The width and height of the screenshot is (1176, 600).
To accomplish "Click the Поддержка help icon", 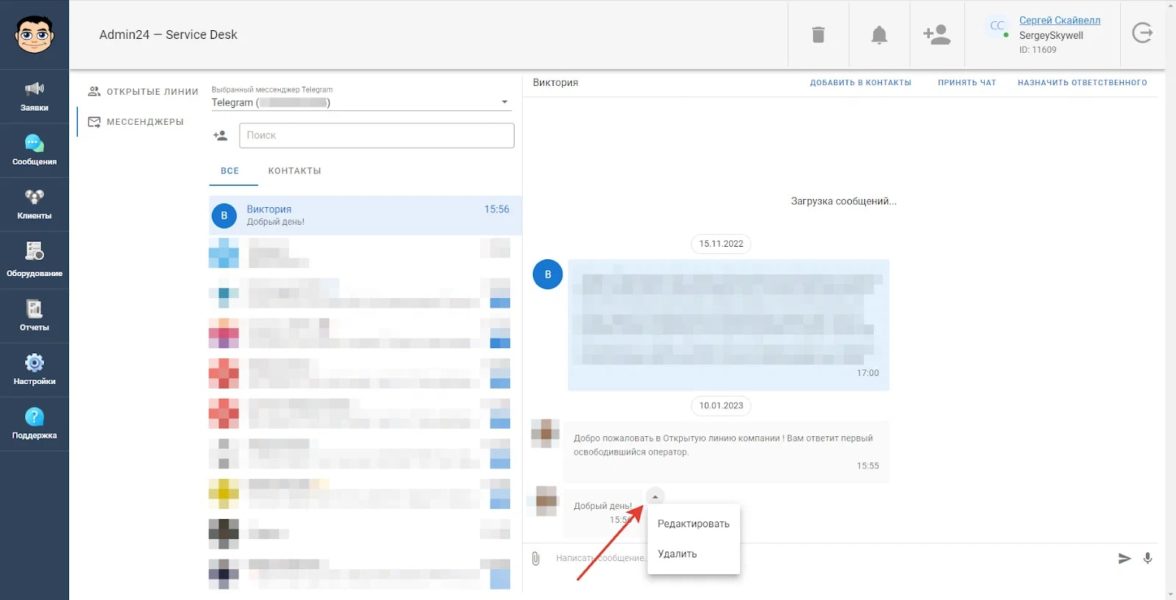I will click(34, 423).
